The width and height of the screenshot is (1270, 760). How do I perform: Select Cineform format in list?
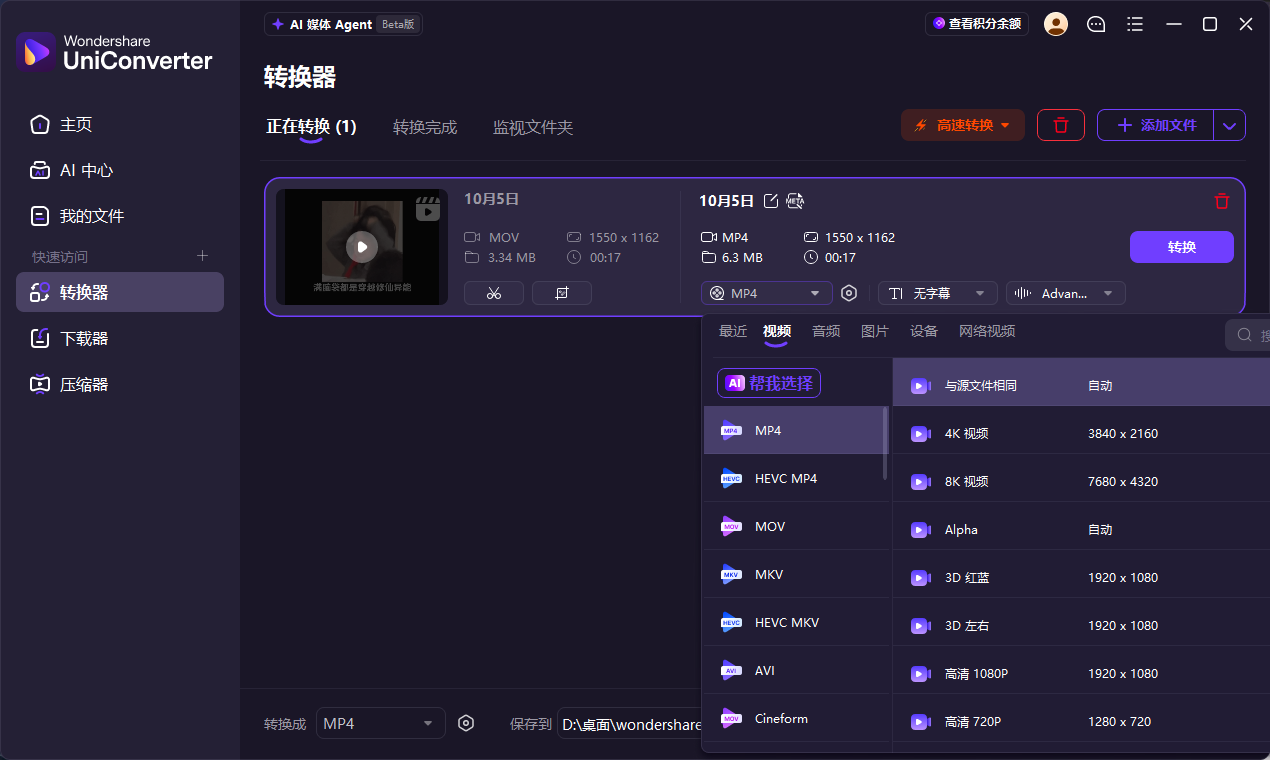(794, 718)
